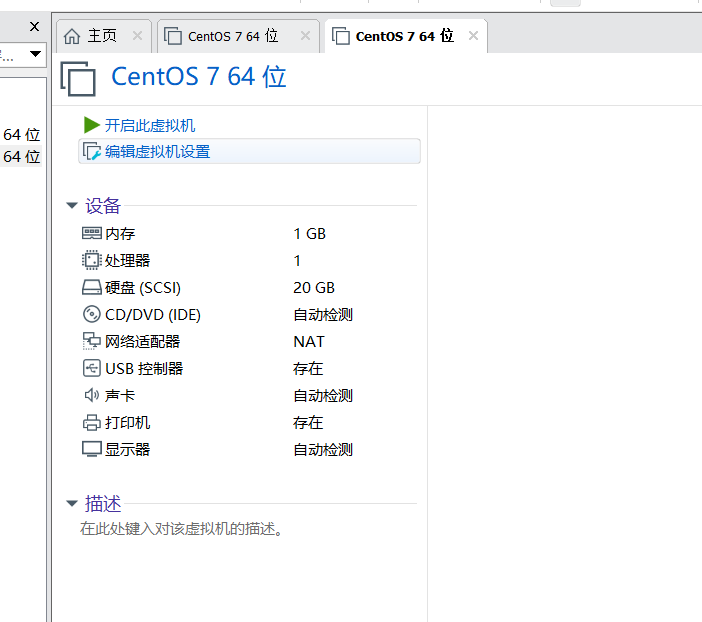Select the highlighted second 64 位 library entry

click(21, 157)
